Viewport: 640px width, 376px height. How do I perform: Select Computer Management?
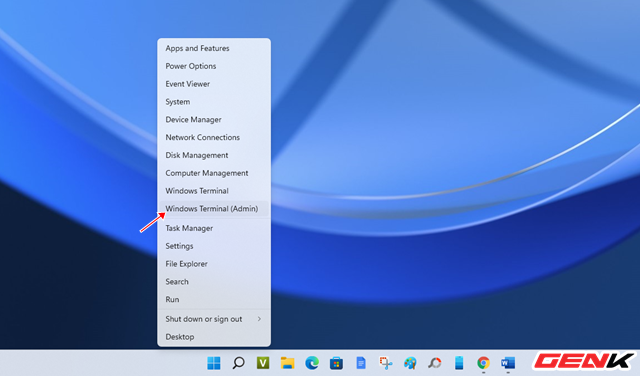[214, 173]
